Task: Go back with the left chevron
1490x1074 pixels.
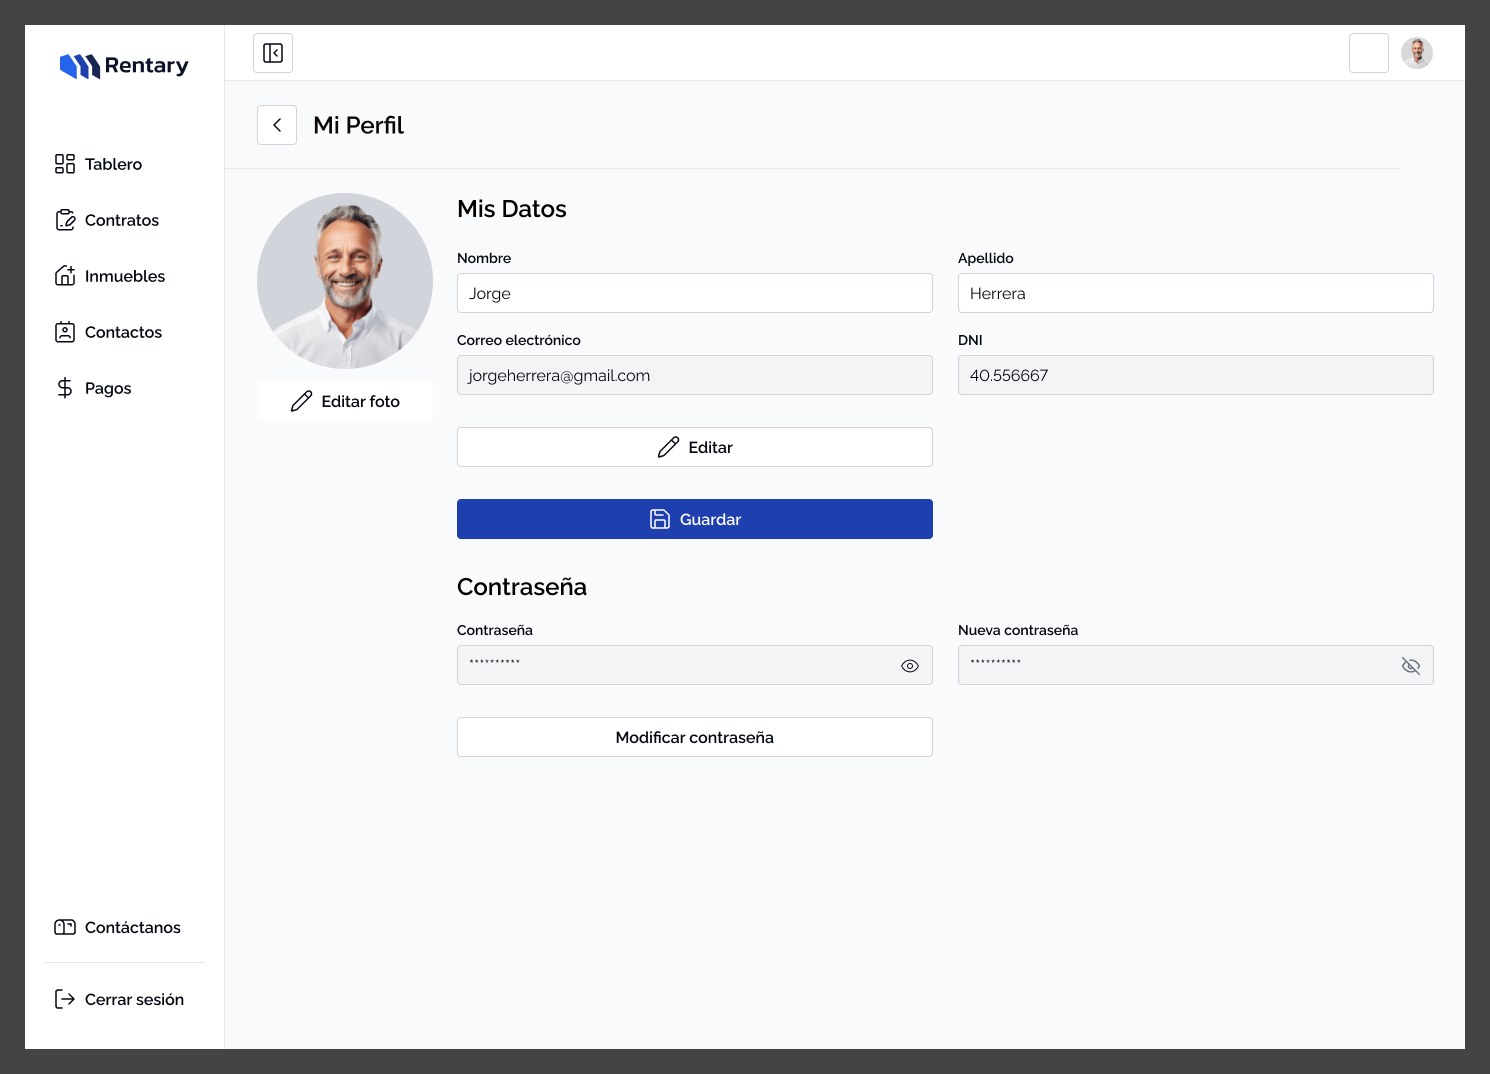Action: point(277,125)
